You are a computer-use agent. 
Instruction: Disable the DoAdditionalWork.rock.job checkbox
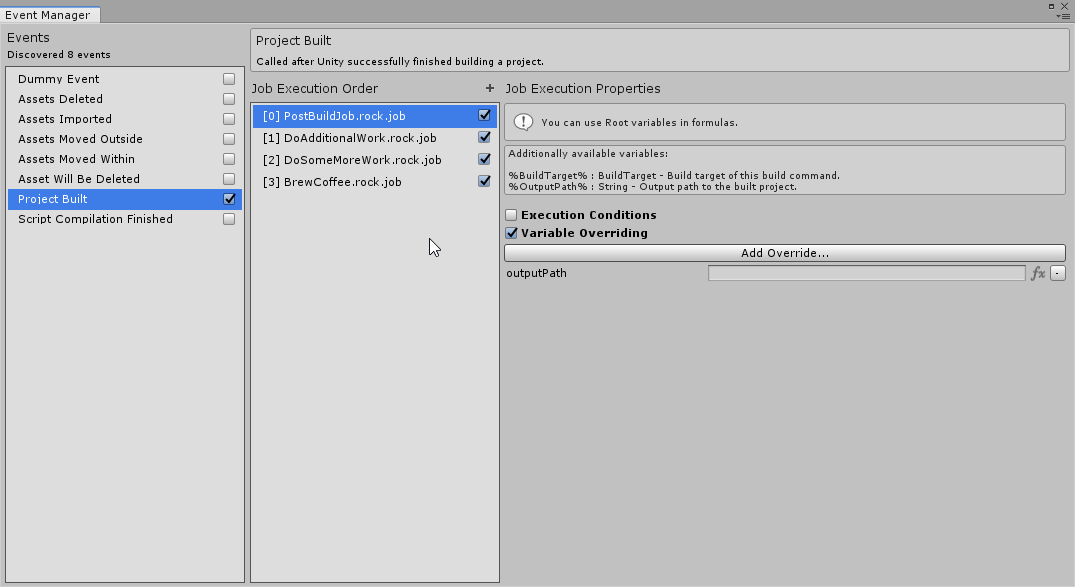(x=485, y=138)
